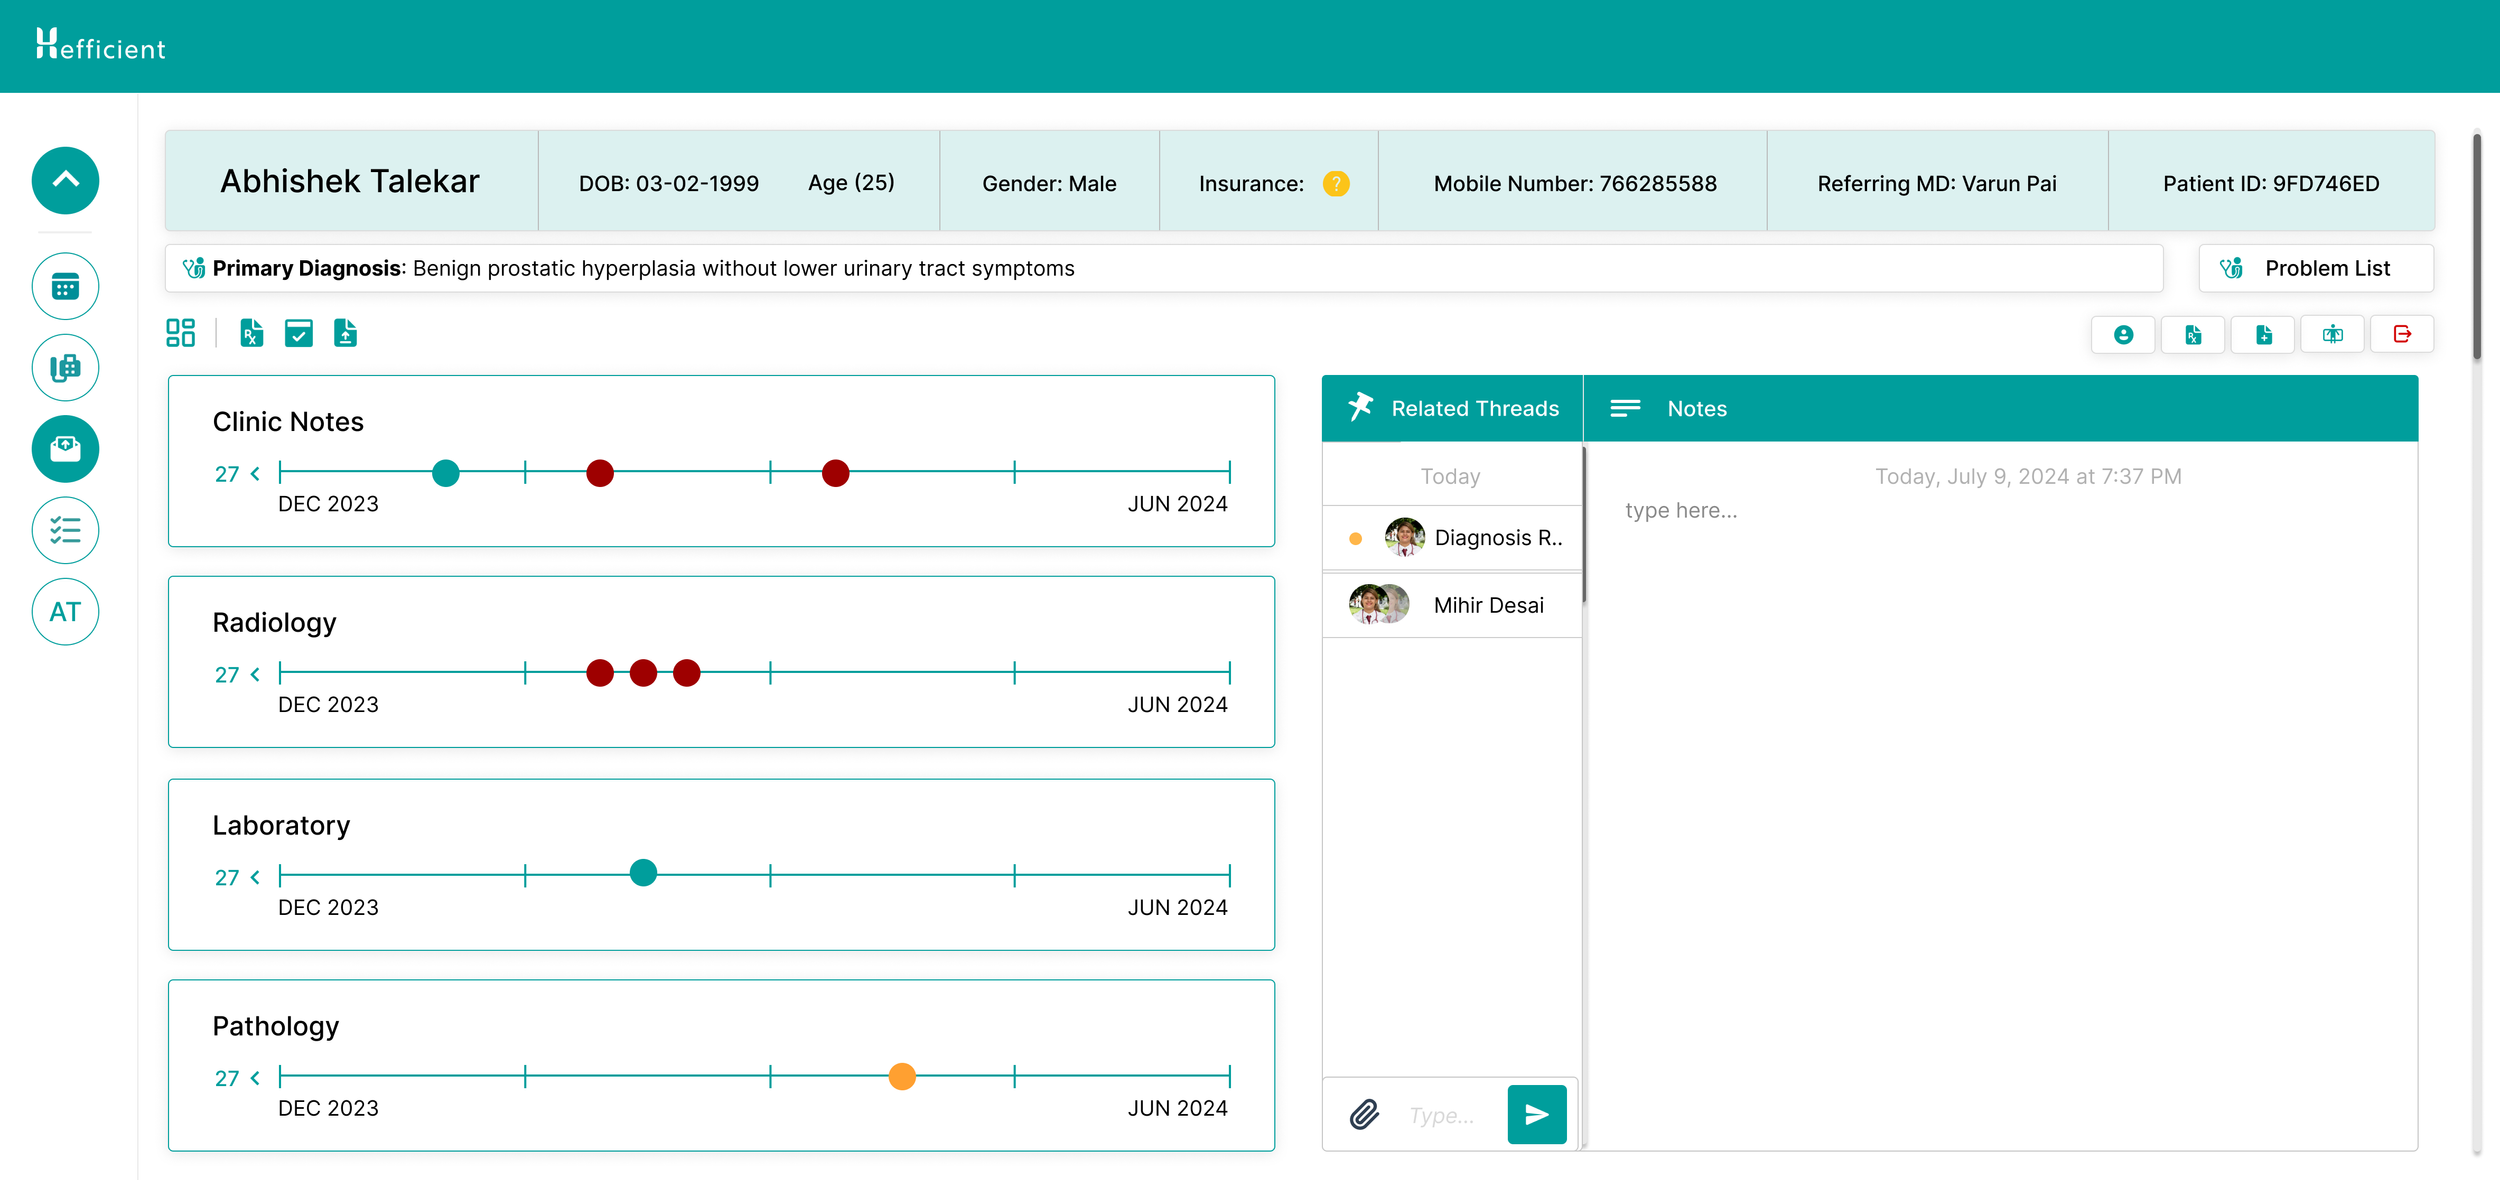Click the Insurance question mark indicator
The width and height of the screenshot is (2500, 1180).
(1335, 184)
